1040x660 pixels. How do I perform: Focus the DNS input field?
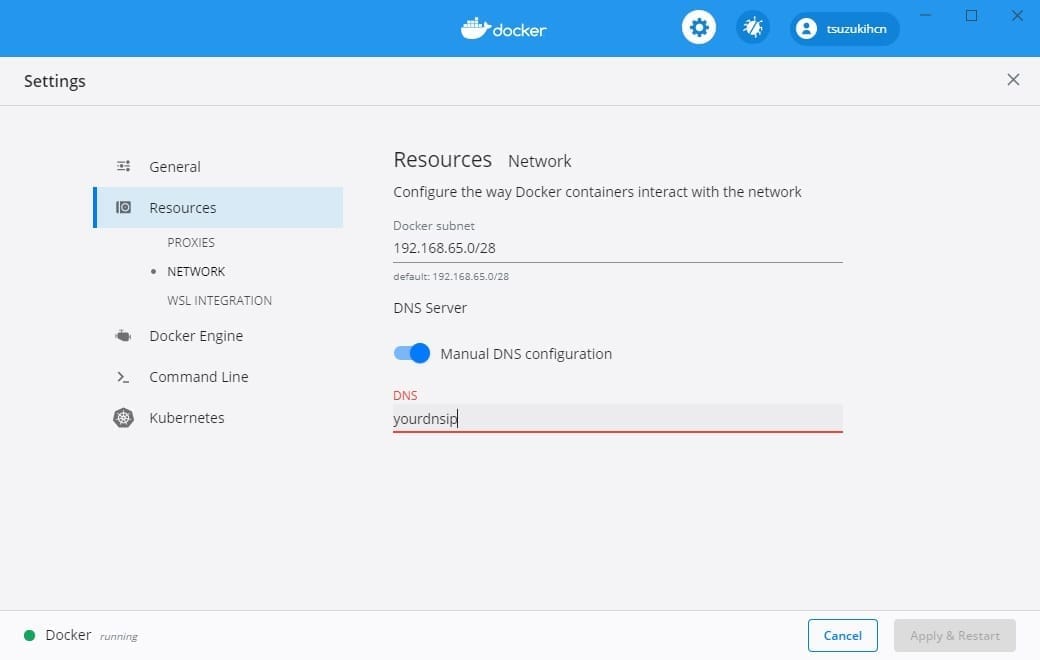click(618, 419)
